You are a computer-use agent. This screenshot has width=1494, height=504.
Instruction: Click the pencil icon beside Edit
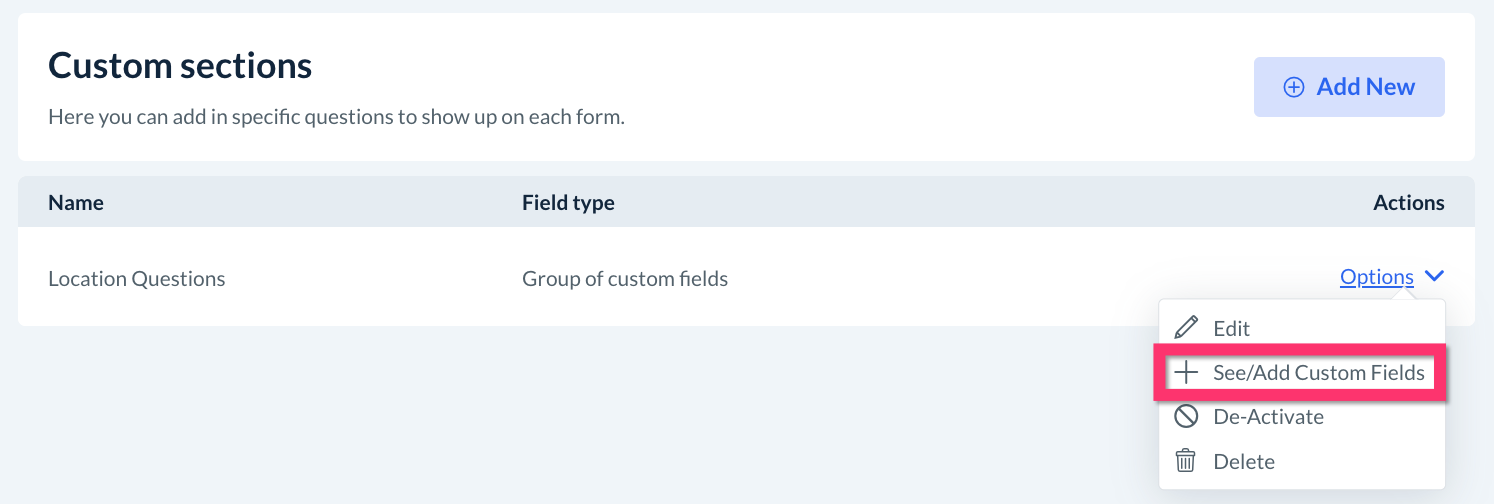pos(1186,328)
